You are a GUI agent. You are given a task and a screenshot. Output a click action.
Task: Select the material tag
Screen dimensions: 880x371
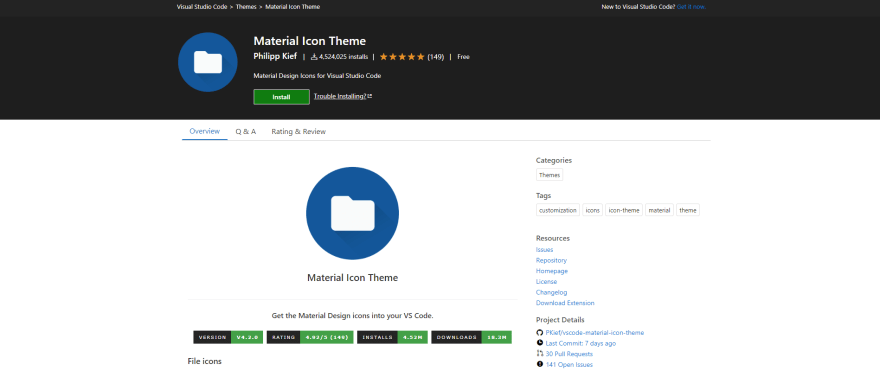pos(659,210)
